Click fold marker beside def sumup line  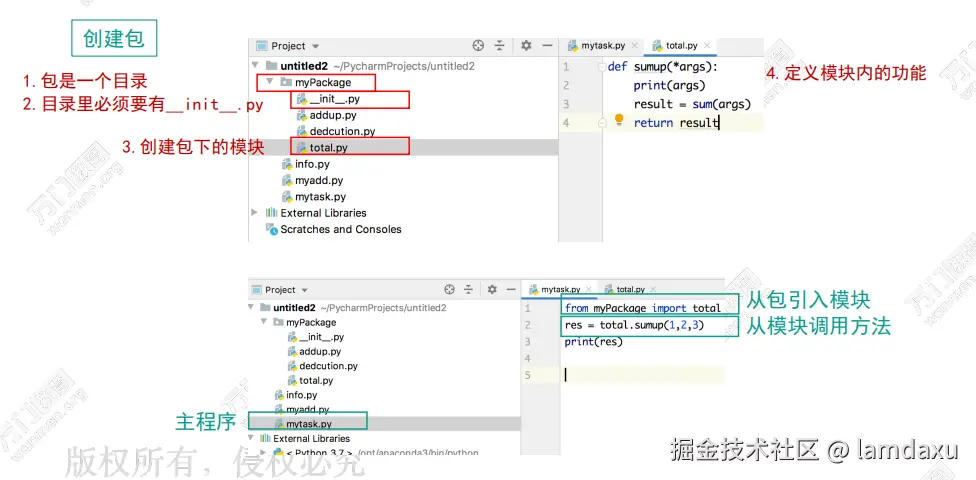point(602,66)
